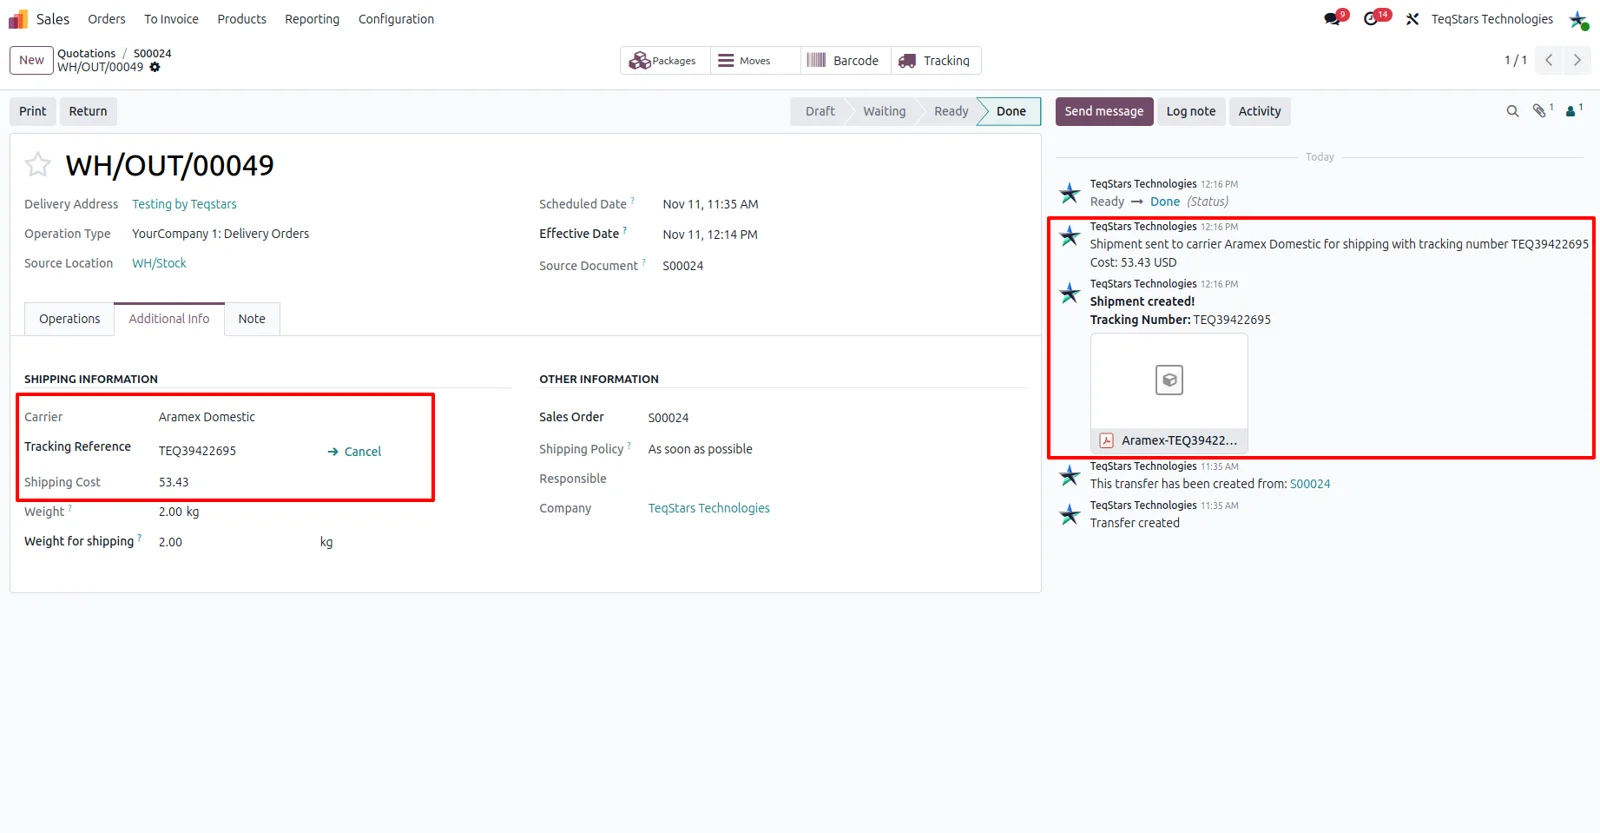This screenshot has width=1600, height=833.
Task: Switch to the Note tab
Action: point(252,319)
